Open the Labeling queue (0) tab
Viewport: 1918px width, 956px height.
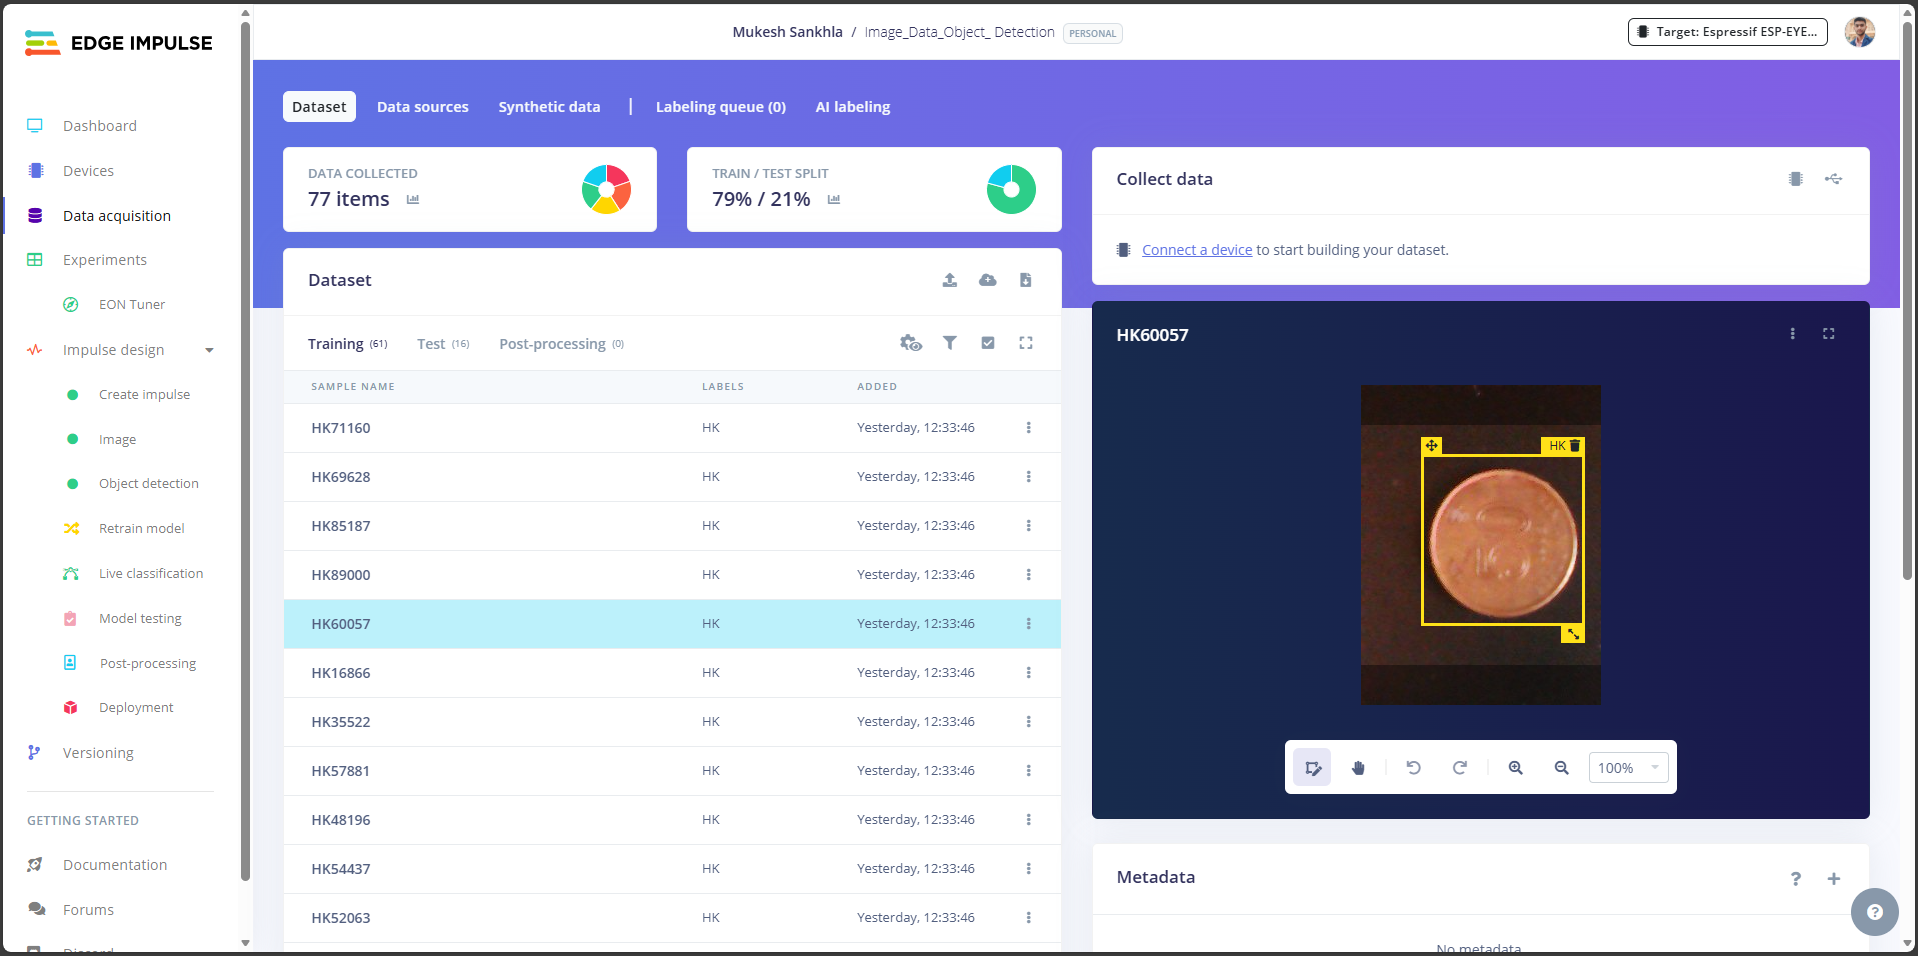tap(721, 107)
